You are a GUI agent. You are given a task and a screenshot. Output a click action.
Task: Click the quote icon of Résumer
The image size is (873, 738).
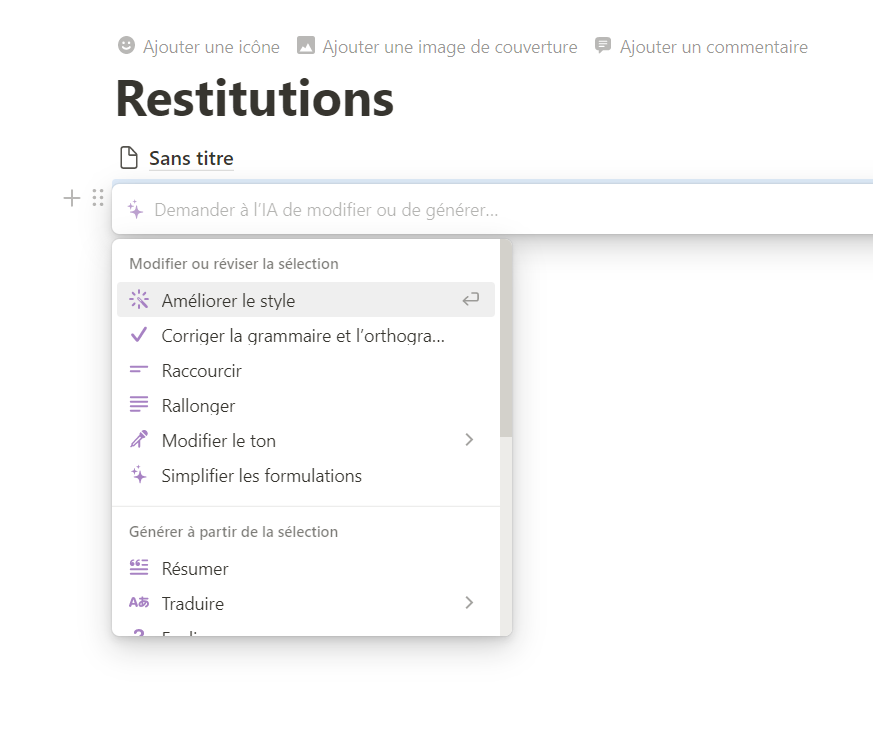point(139,567)
